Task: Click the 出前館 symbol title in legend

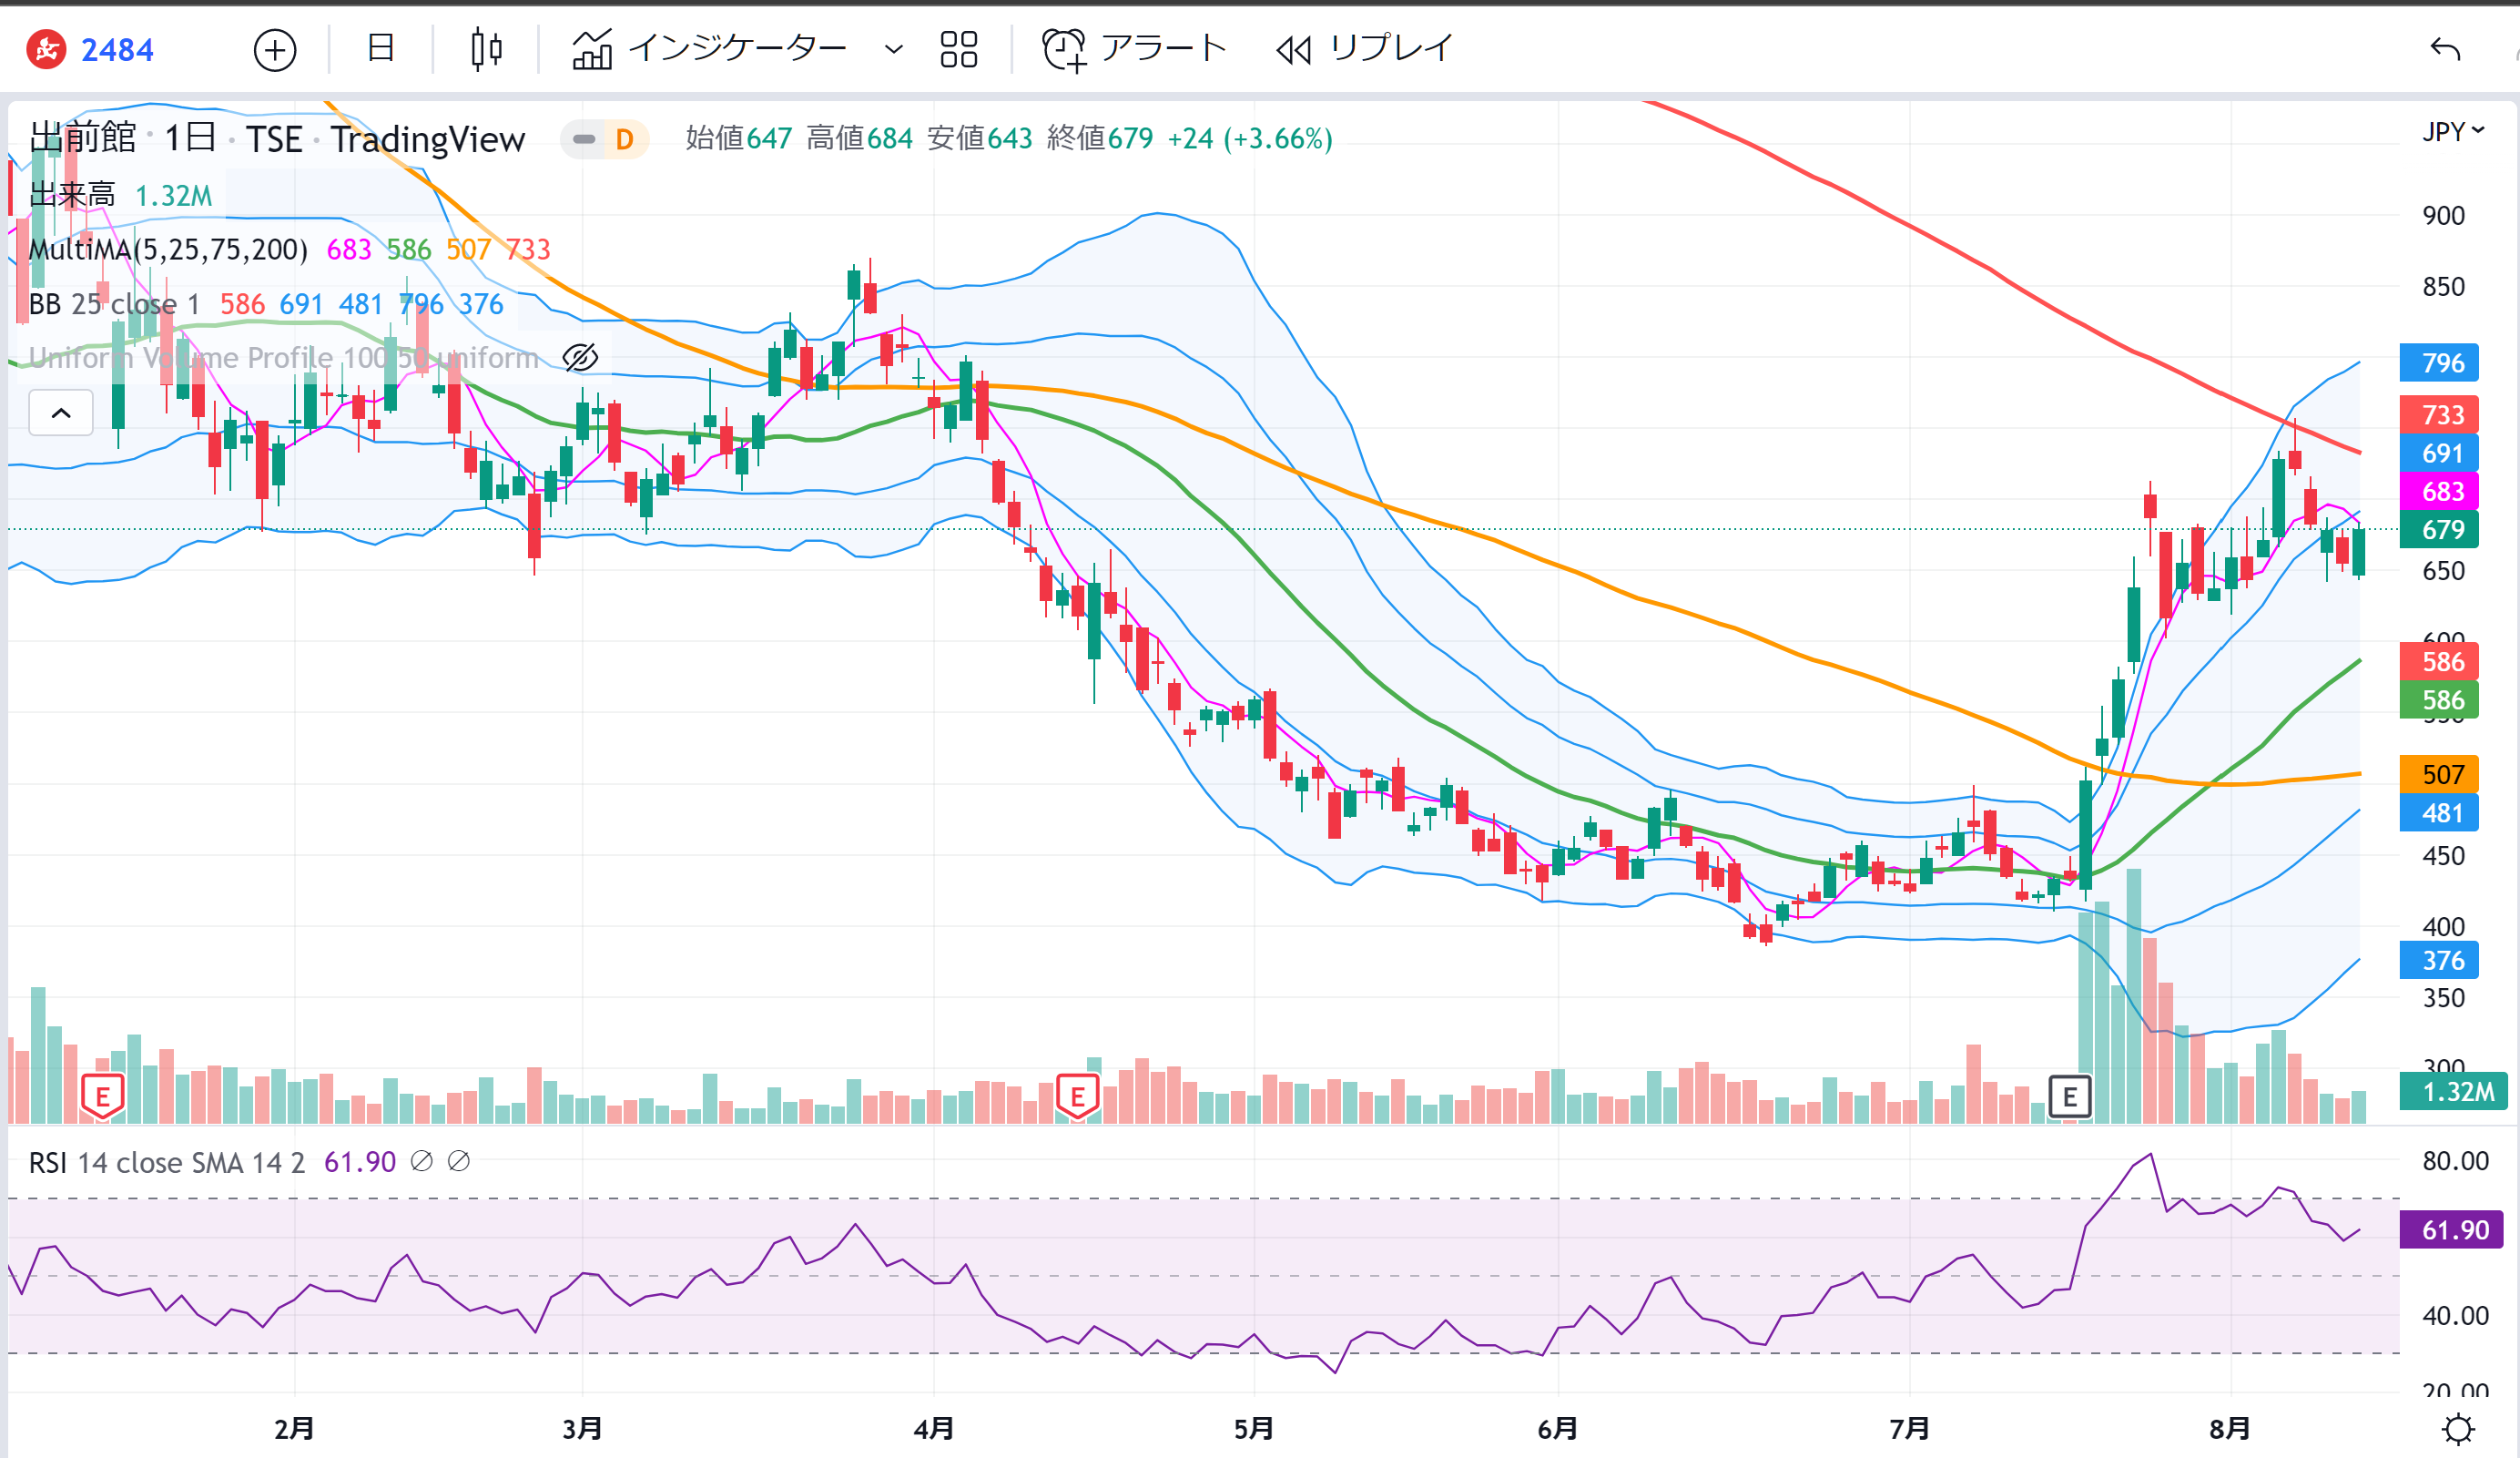Action: [x=83, y=138]
